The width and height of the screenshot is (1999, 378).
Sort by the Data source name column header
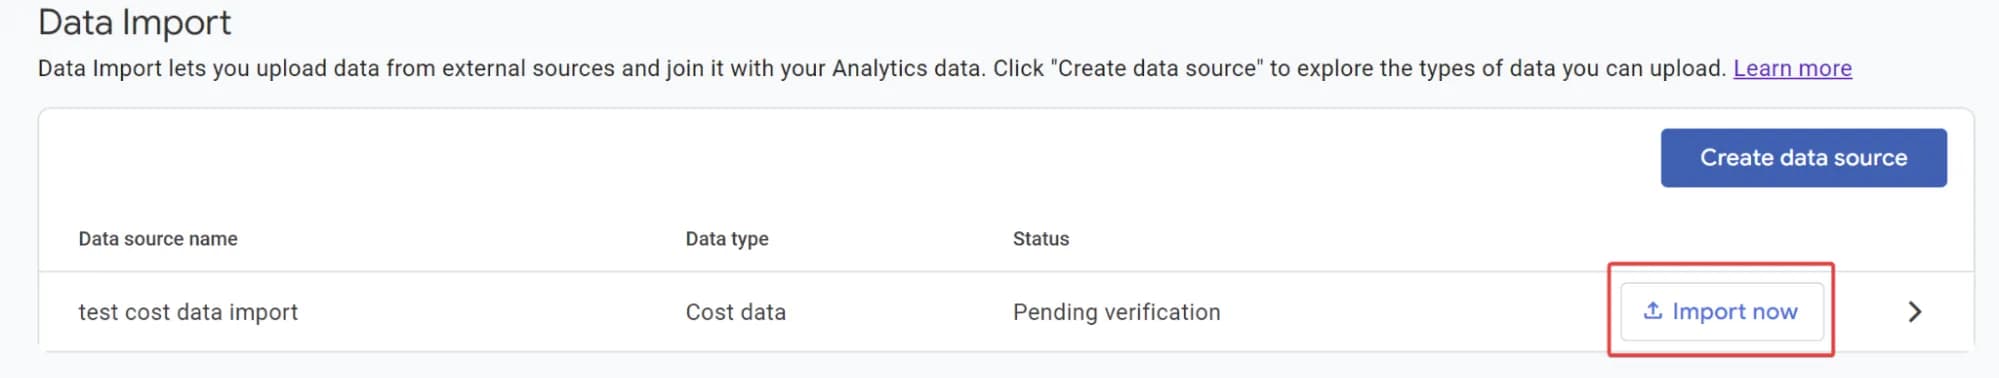(158, 239)
